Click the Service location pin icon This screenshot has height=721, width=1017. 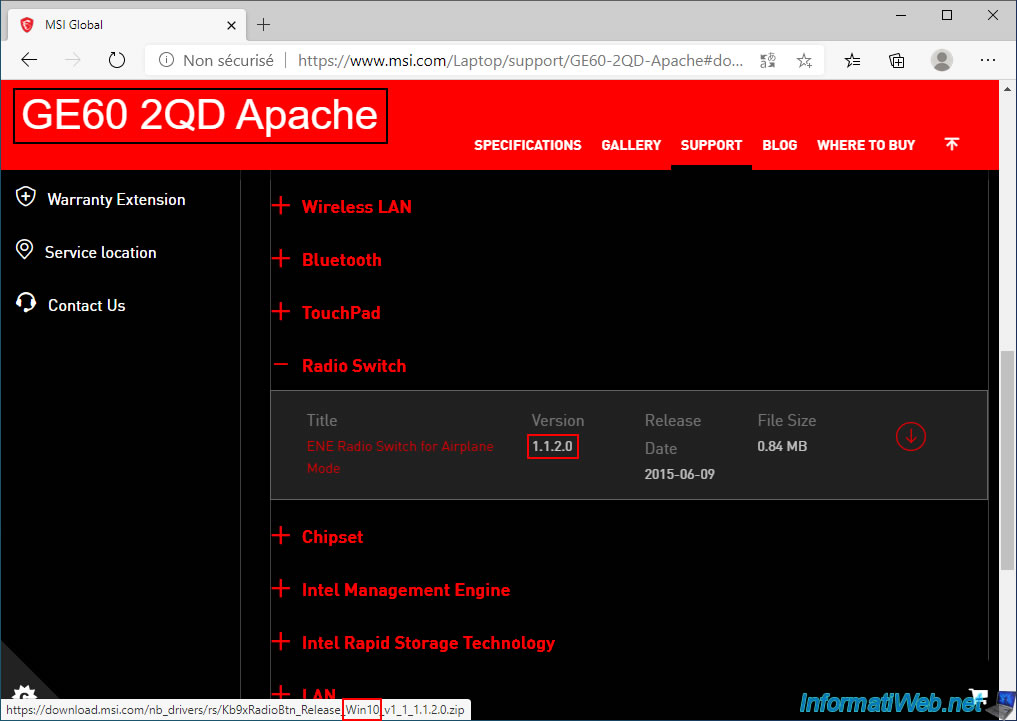click(x=25, y=250)
